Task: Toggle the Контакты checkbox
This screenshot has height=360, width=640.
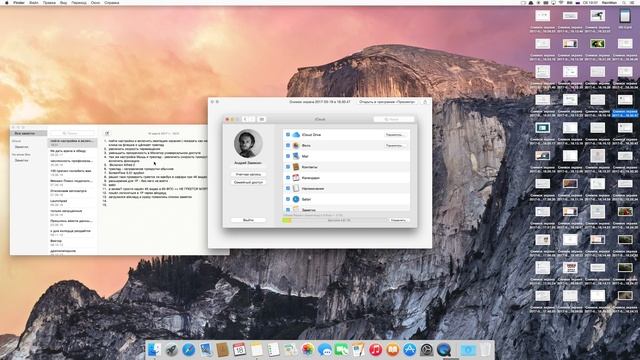Action: tap(288, 167)
